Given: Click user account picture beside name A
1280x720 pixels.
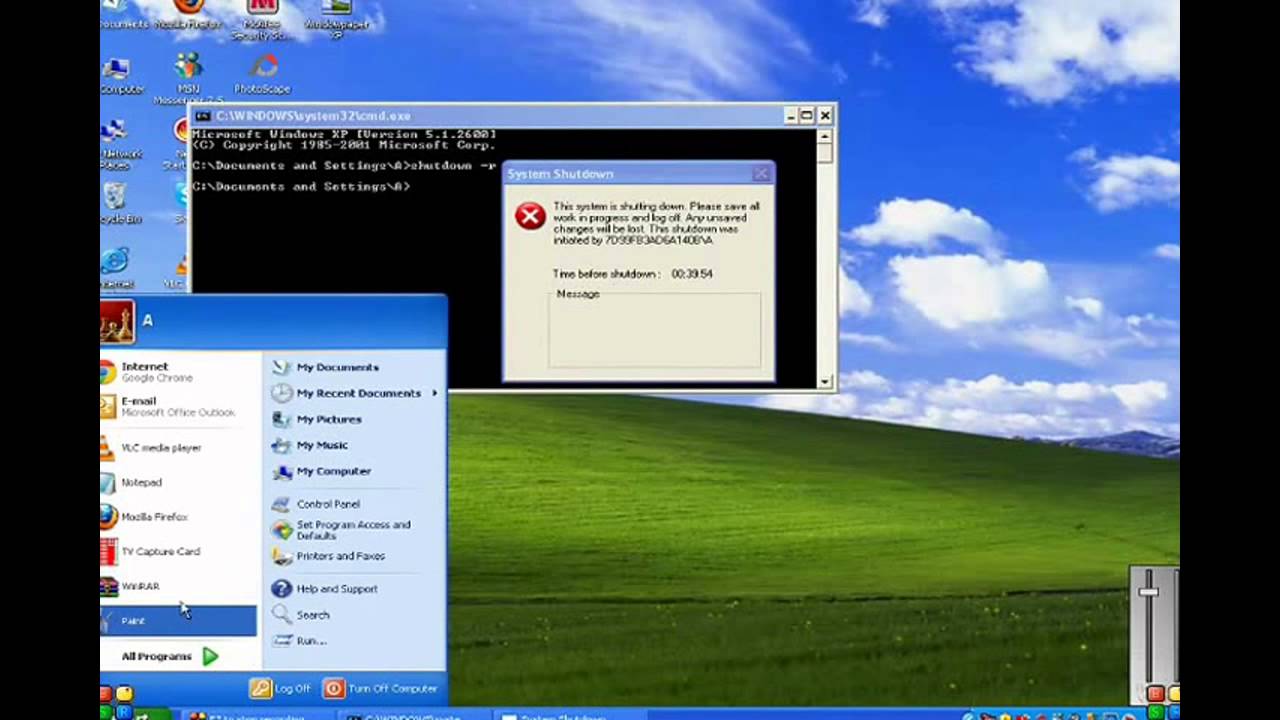Looking at the screenshot, I should (117, 322).
